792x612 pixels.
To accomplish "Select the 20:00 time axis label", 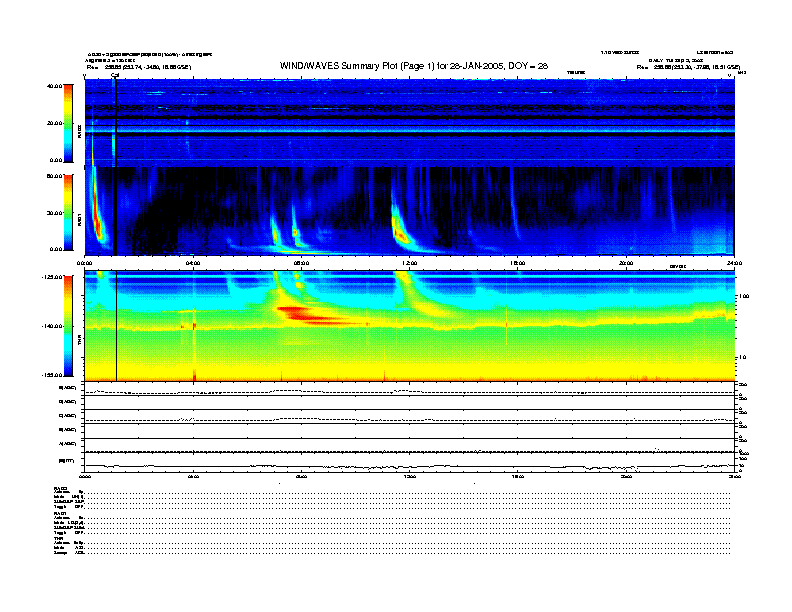I will 625,264.
